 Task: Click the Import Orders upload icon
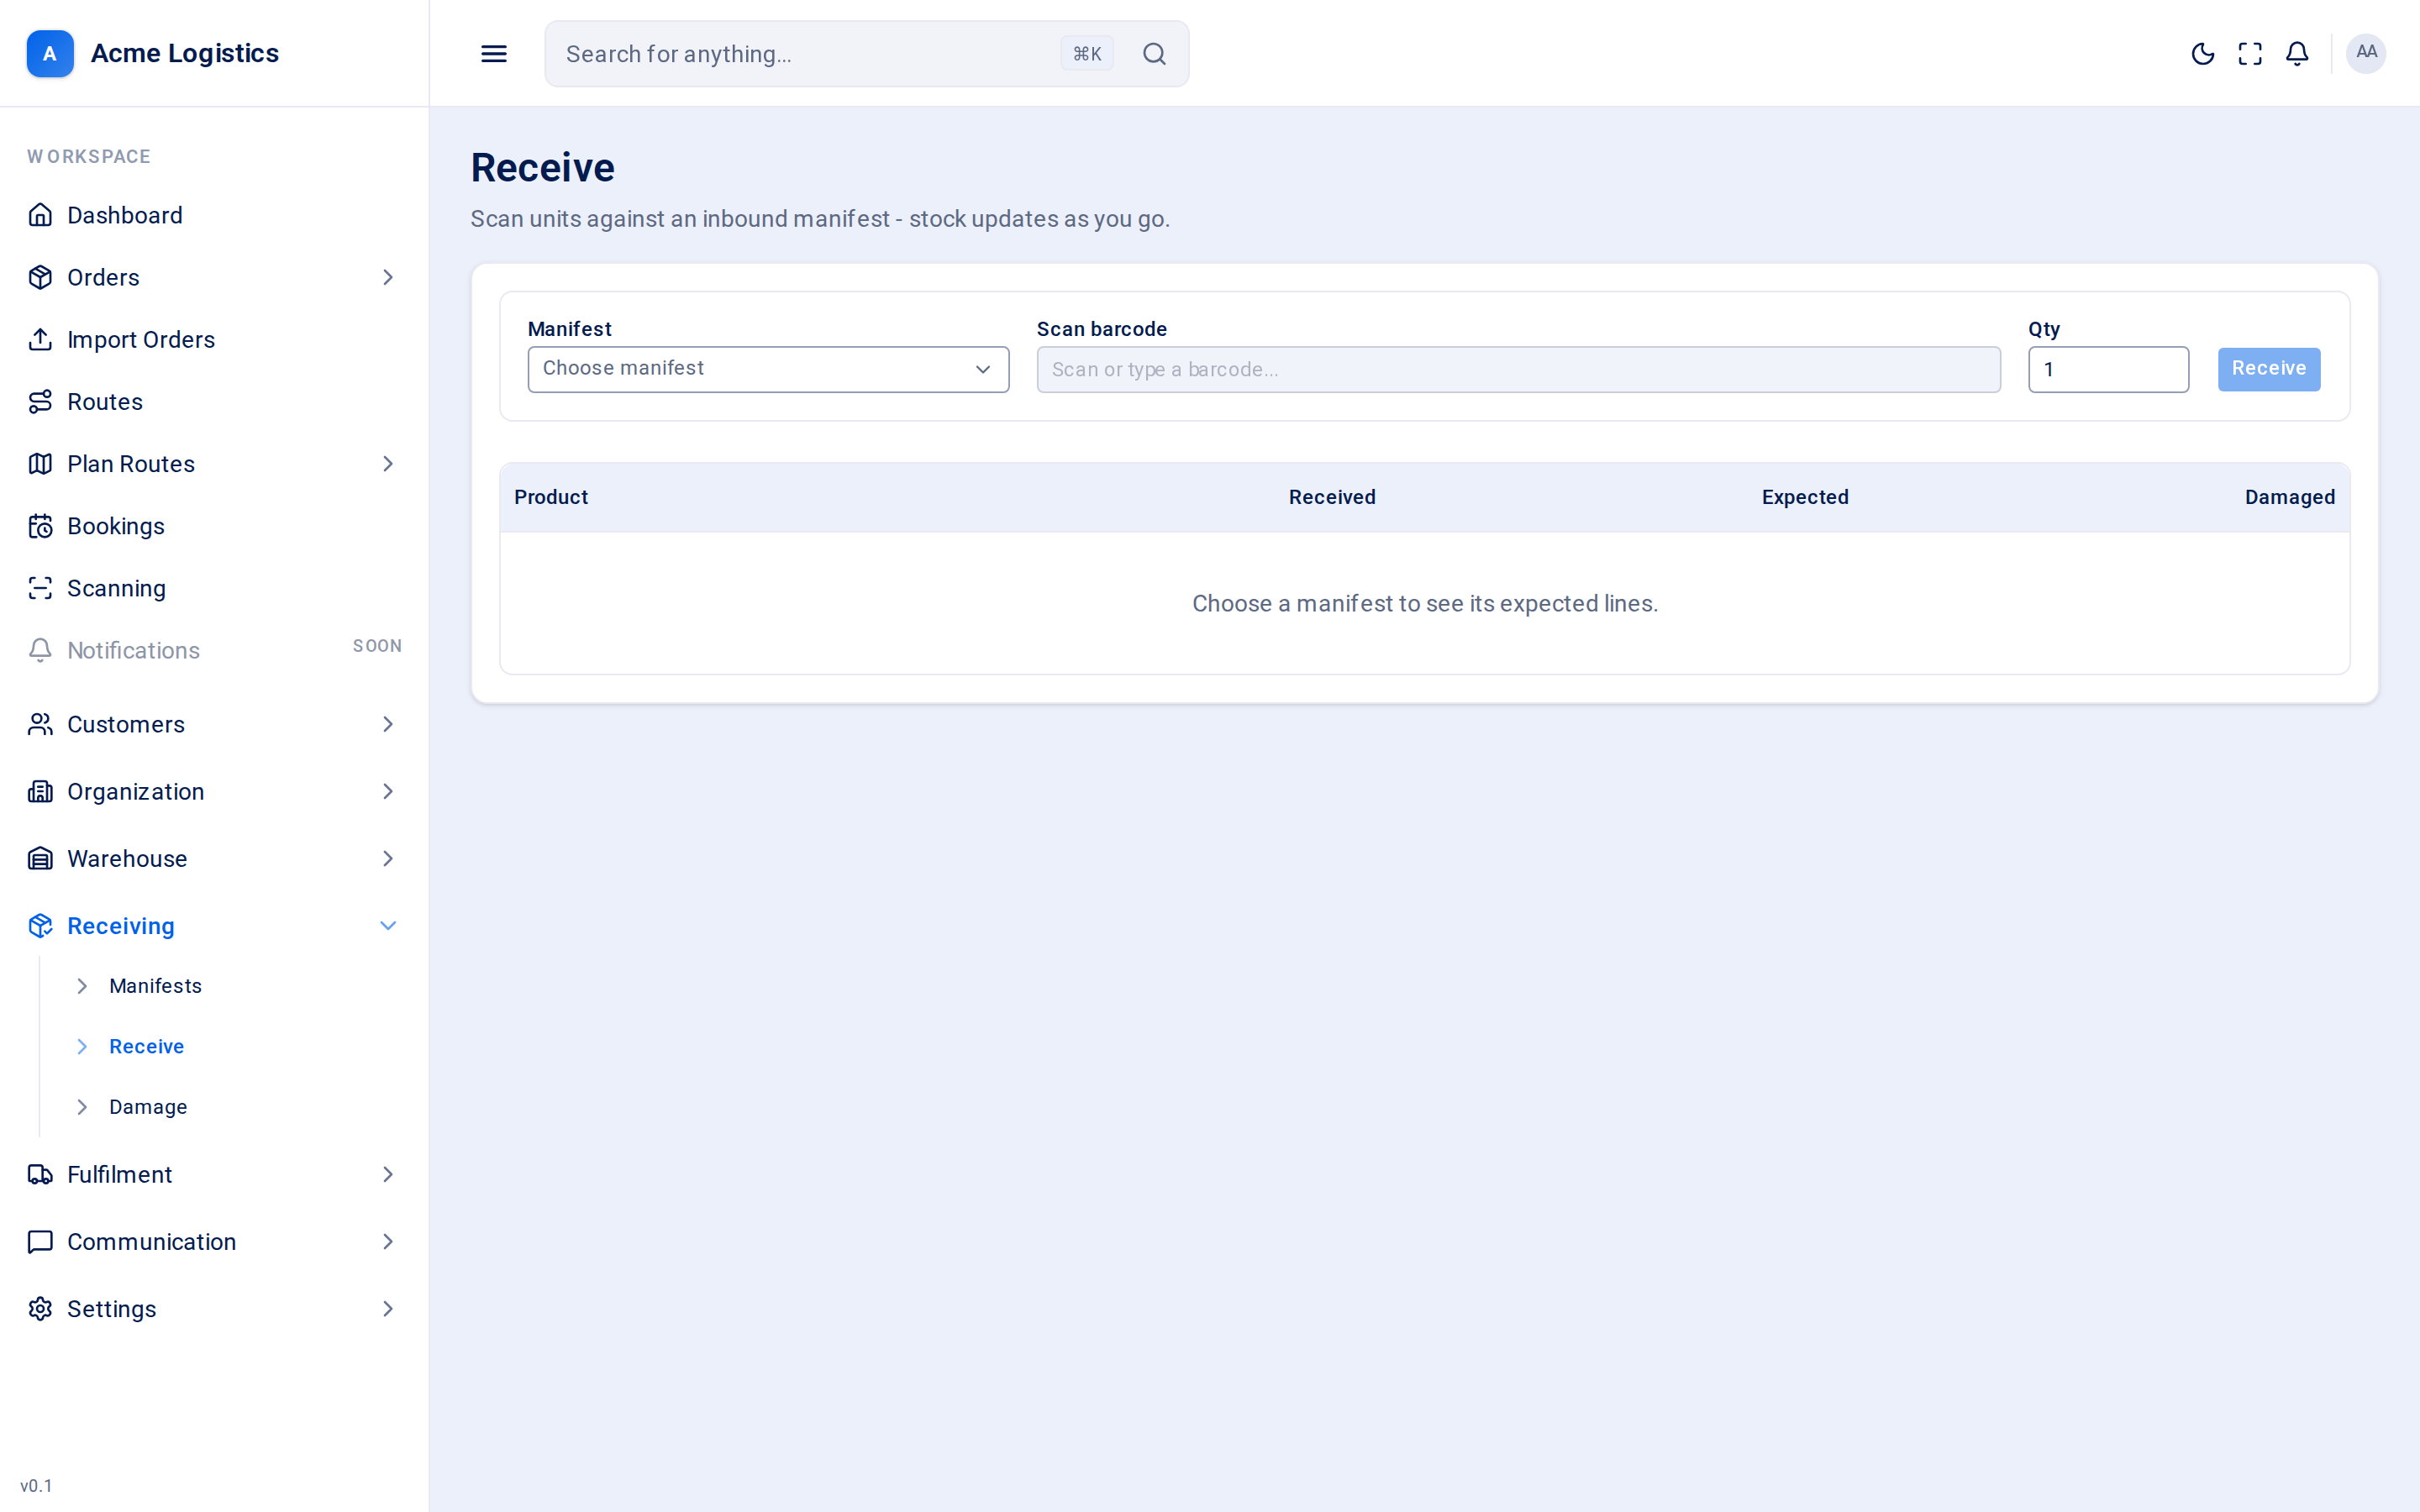[40, 339]
